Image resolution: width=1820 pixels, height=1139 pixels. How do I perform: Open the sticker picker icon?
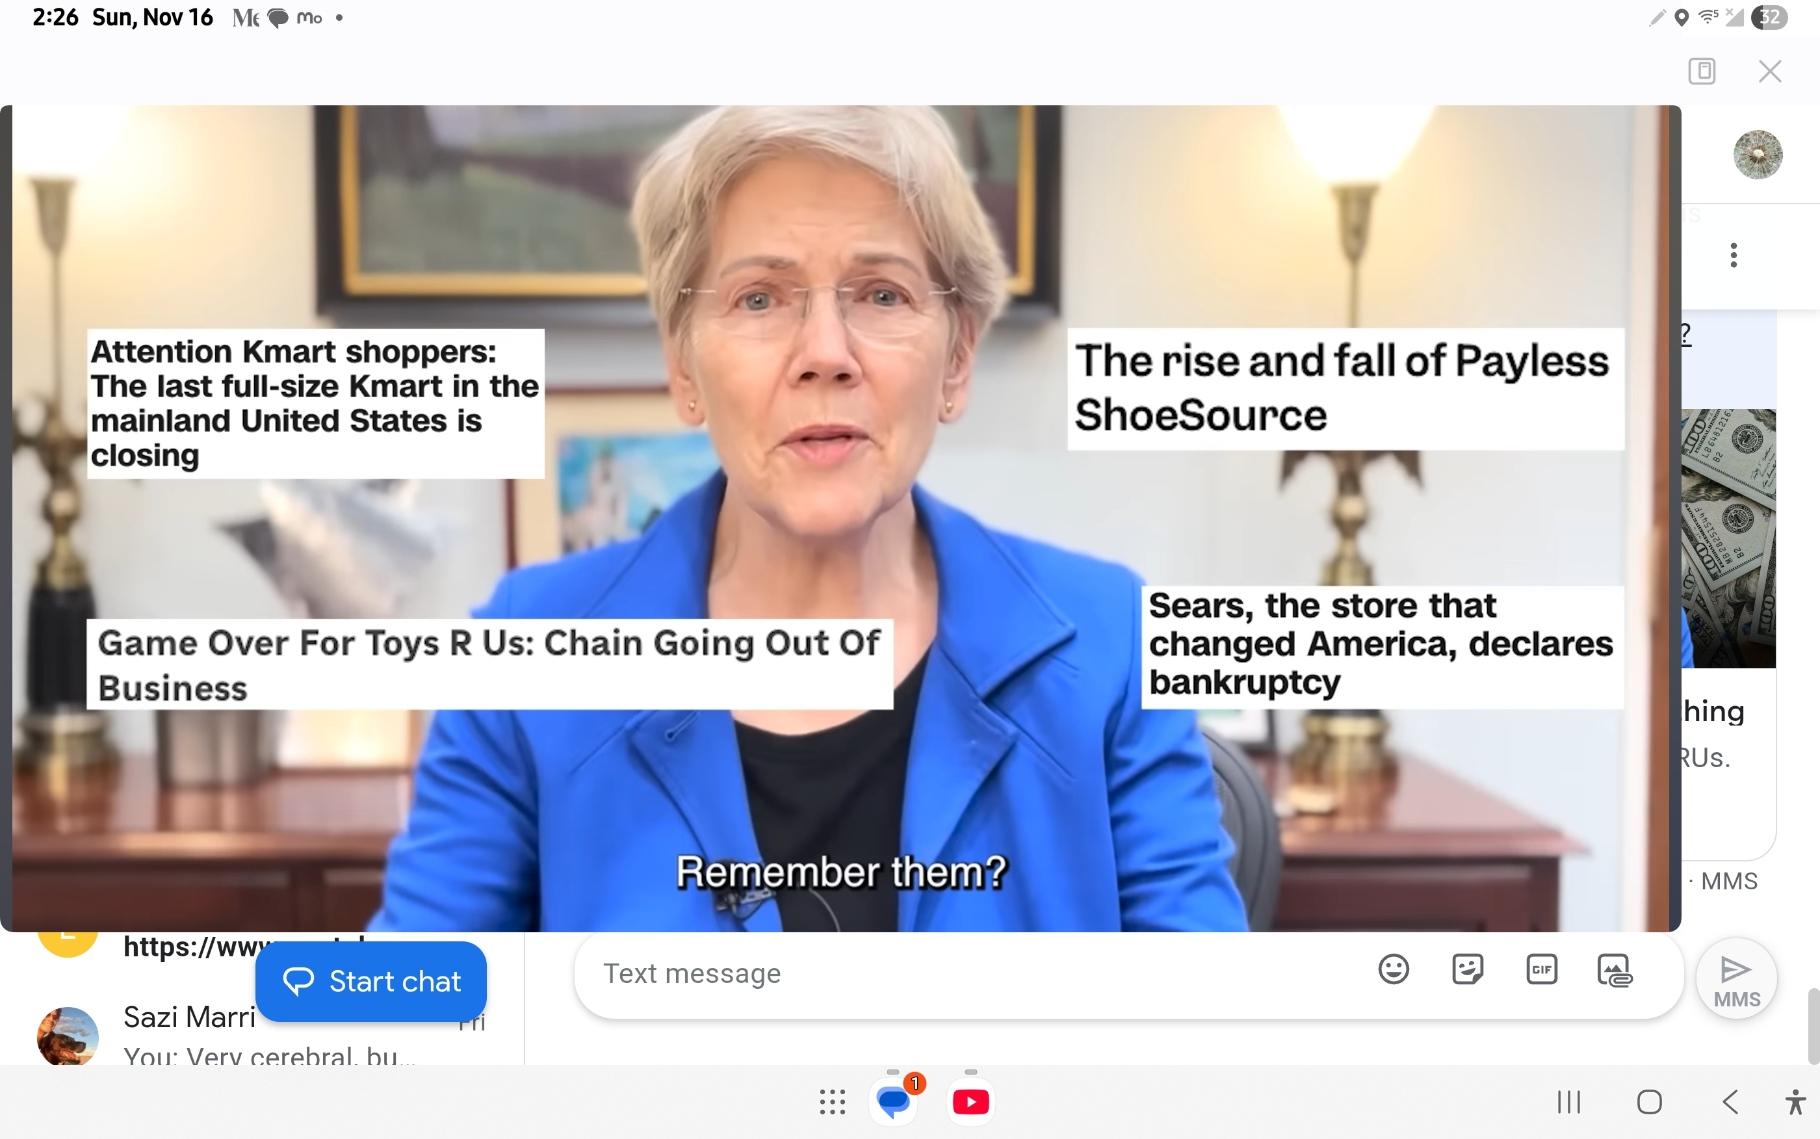(x=1467, y=969)
